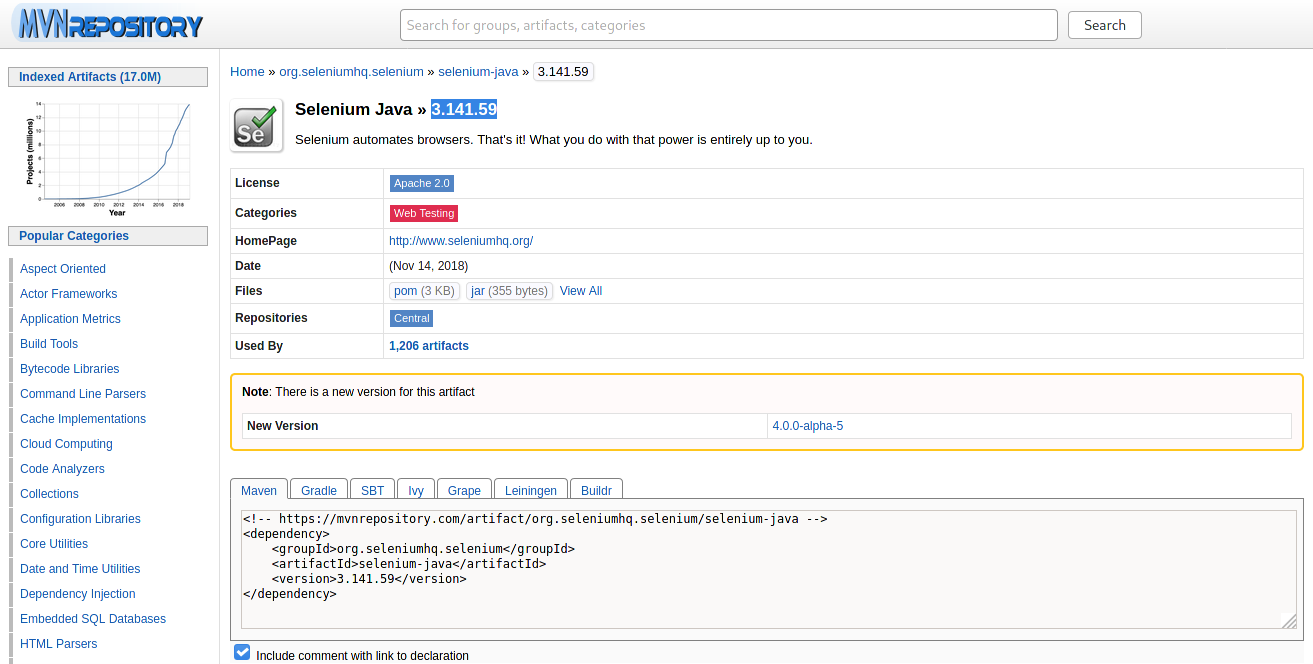Open the Indexed Artifacts graph thumbnail
Image resolution: width=1313 pixels, height=664 pixels.
click(107, 155)
